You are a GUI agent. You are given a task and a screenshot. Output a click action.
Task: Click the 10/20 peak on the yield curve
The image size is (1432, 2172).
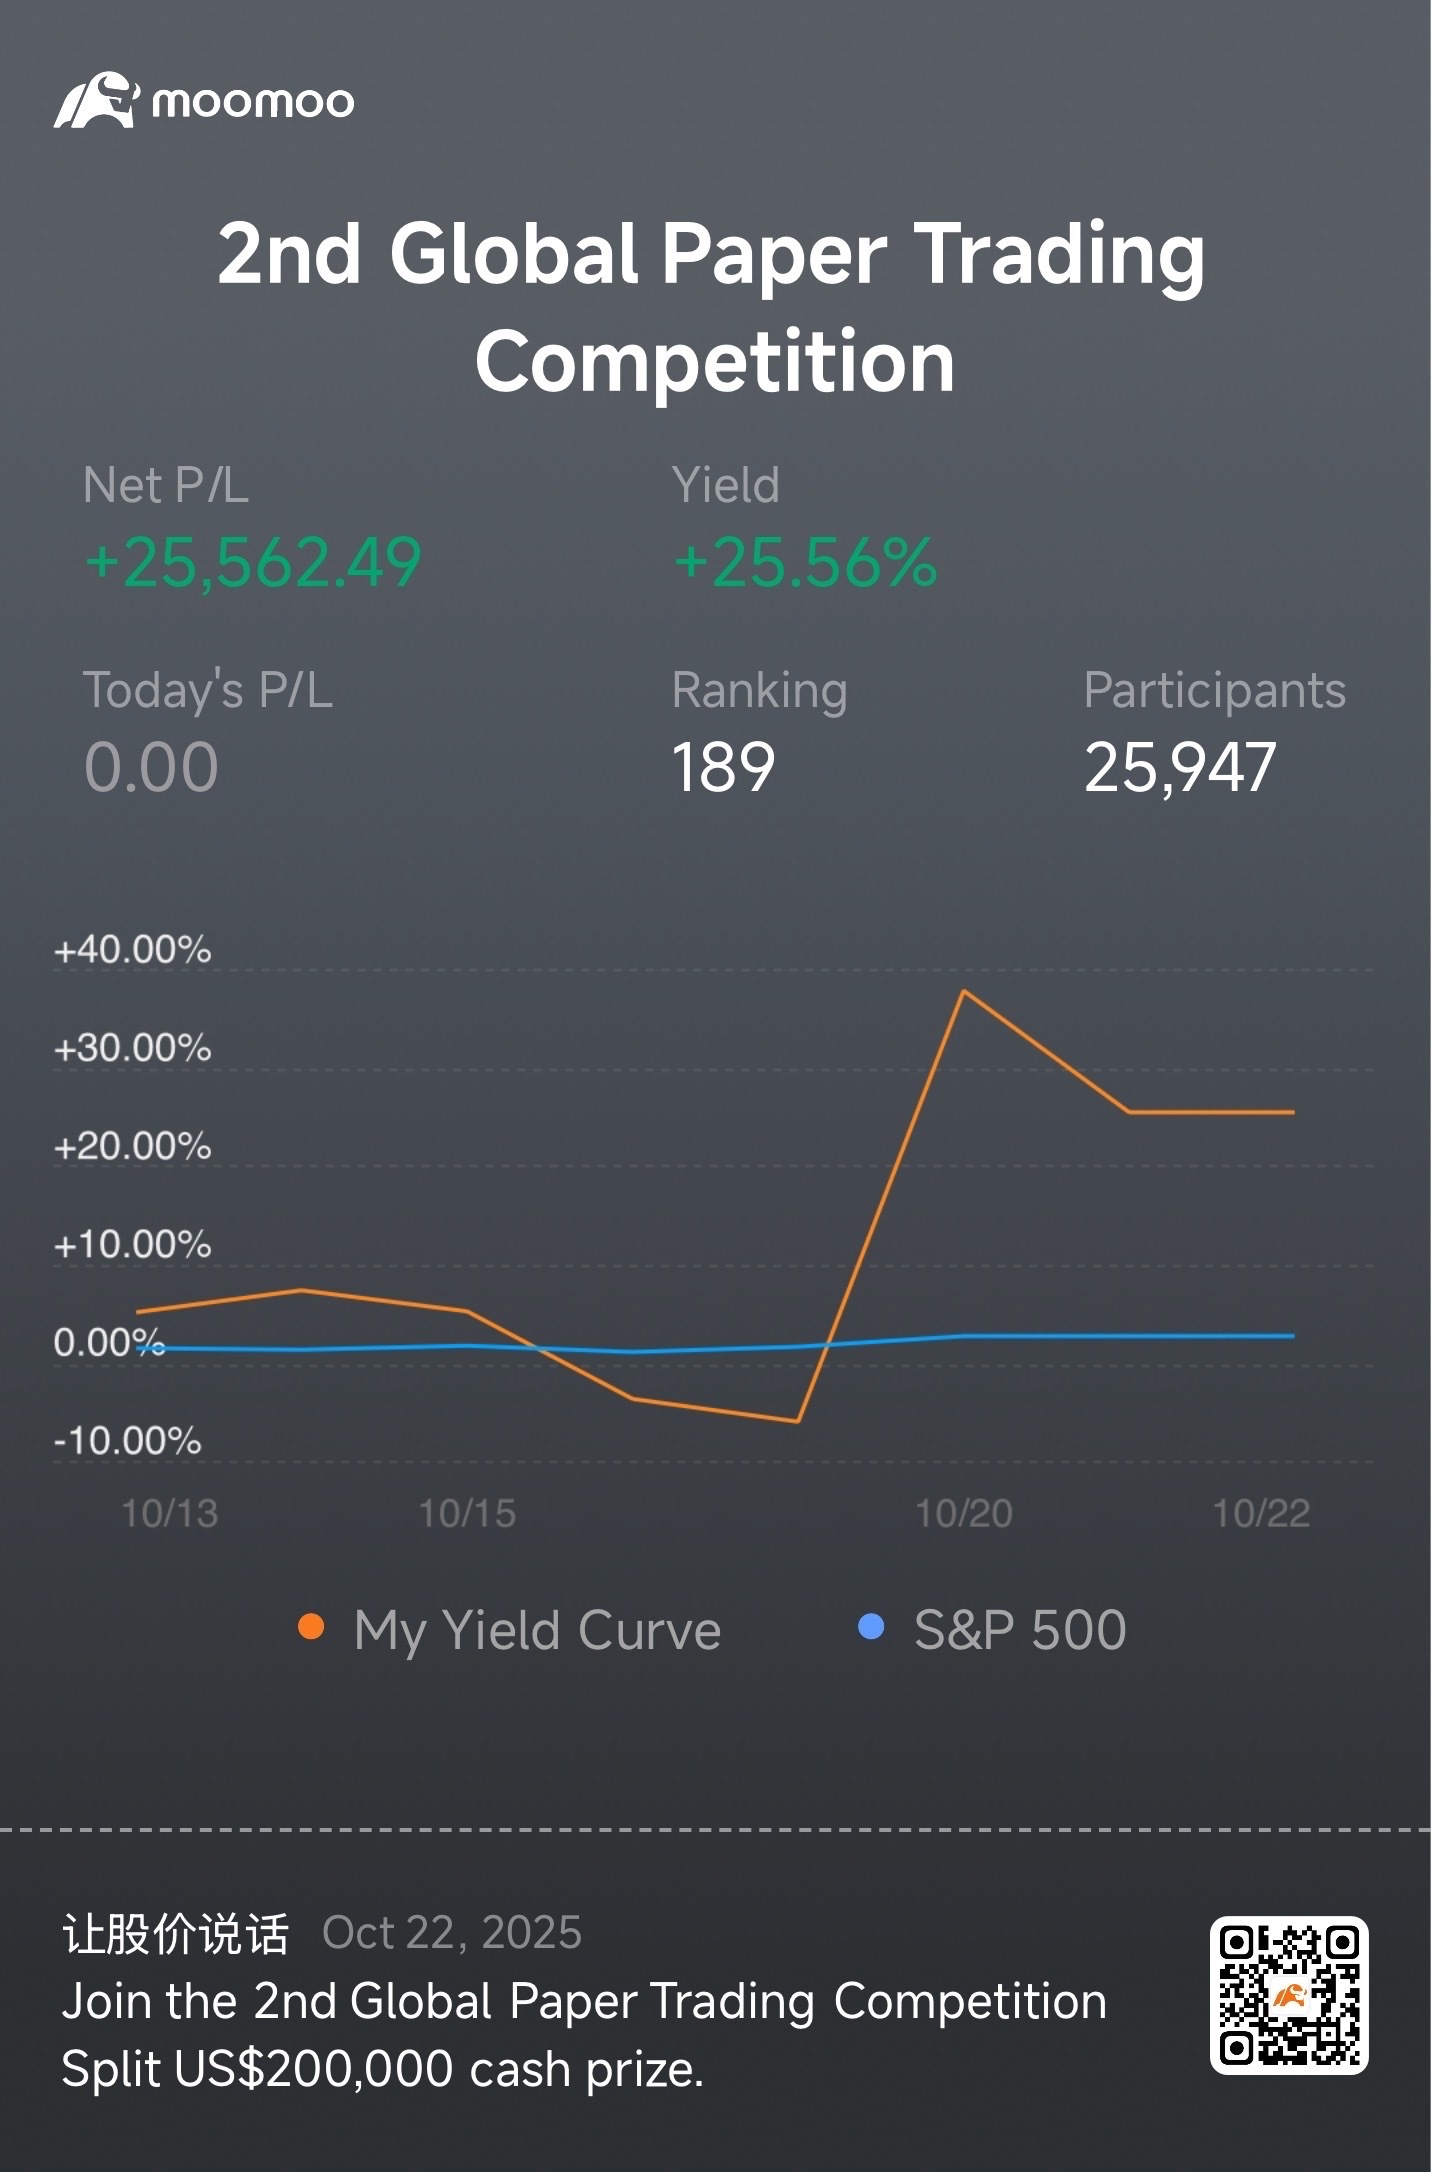click(x=963, y=991)
